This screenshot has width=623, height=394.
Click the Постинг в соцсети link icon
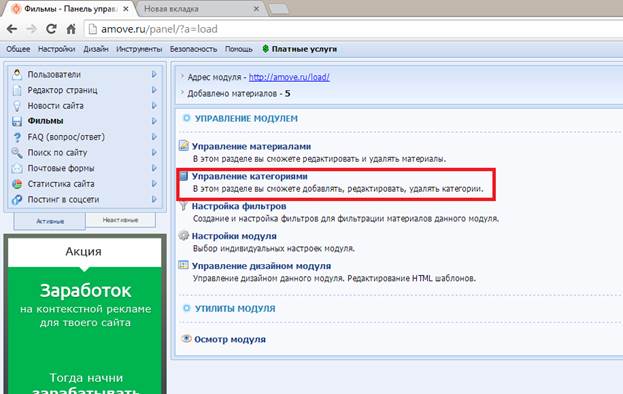click(17, 199)
